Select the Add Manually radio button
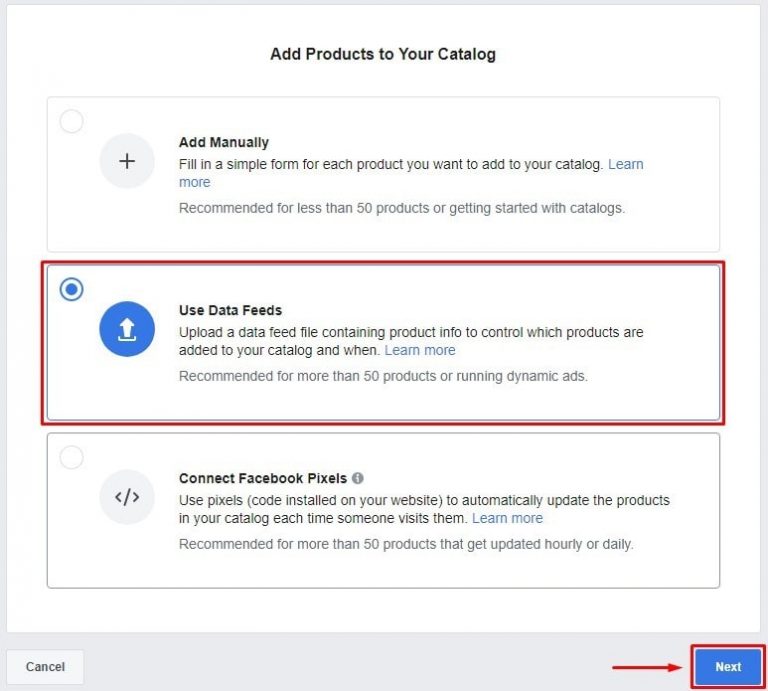This screenshot has height=691, width=768. coord(72,122)
